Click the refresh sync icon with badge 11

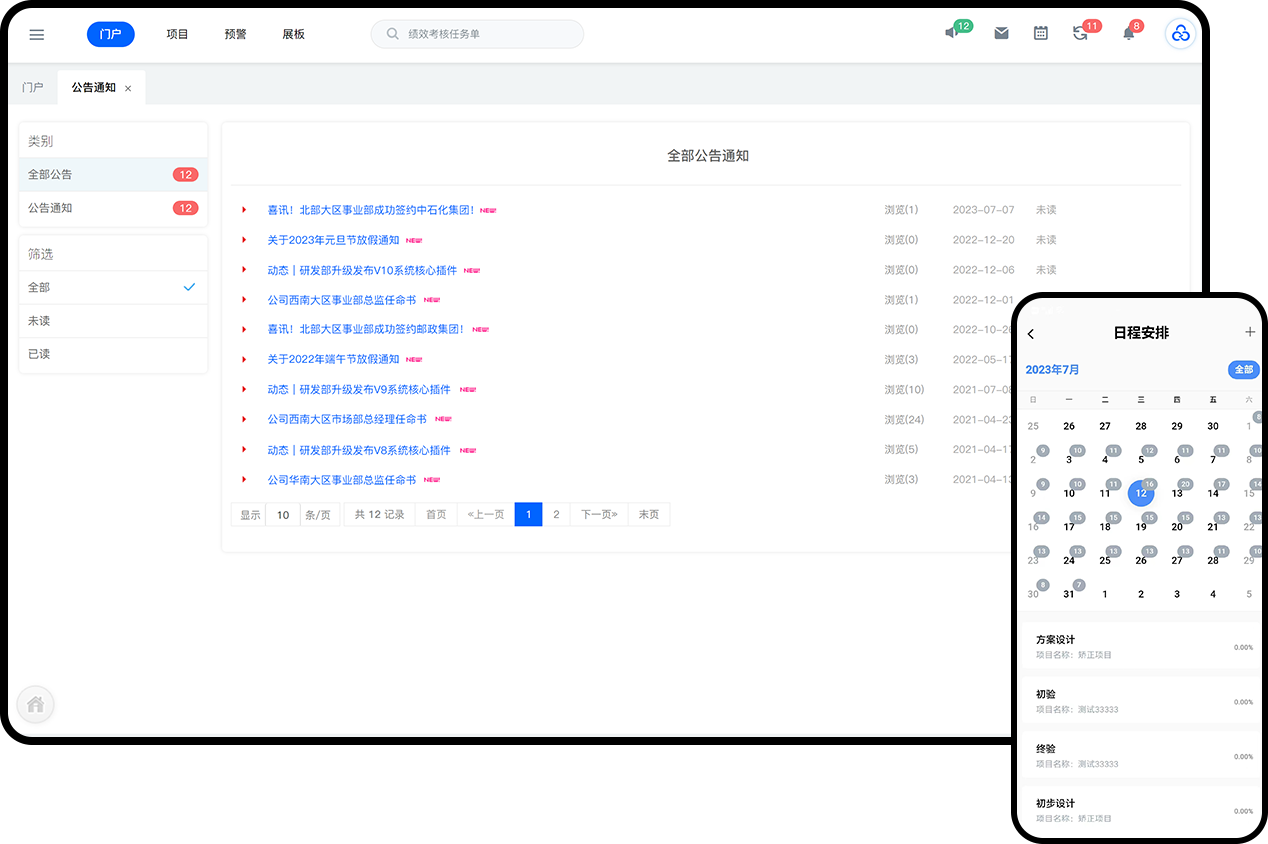point(1080,33)
